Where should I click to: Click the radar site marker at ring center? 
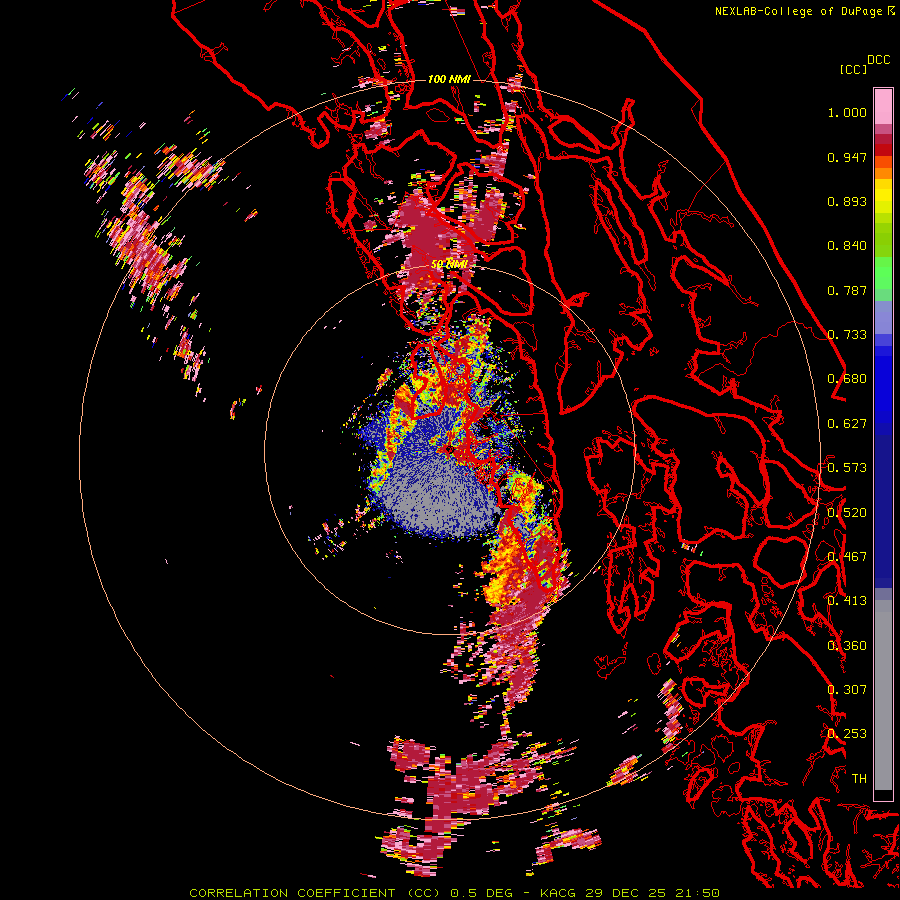click(449, 449)
